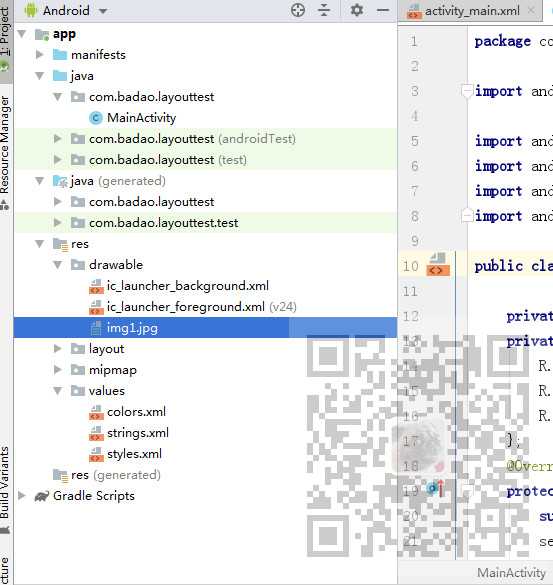553x585 pixels.
Task: Select the layout folder row
Action: tap(205, 349)
